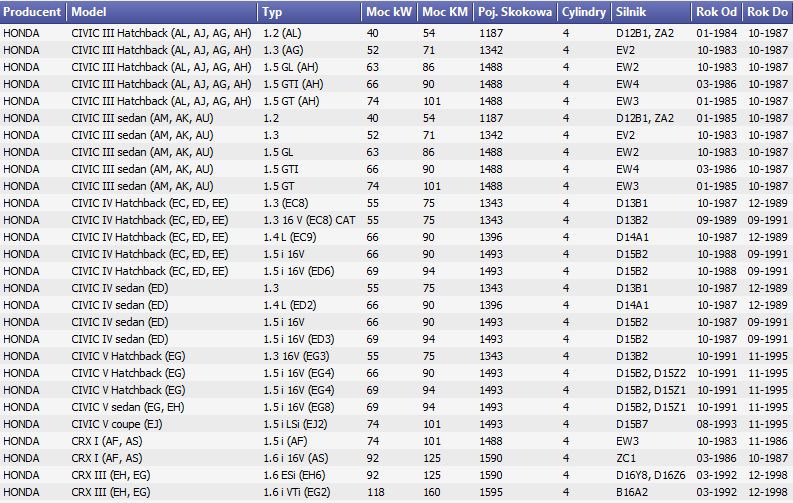Click the engine cell D13B2 in CIVIC V Hatchback row

point(632,356)
